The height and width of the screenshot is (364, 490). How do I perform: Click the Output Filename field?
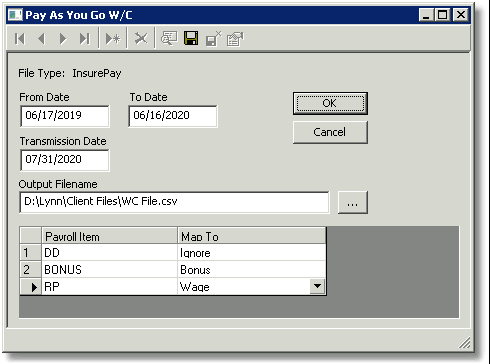tap(174, 202)
